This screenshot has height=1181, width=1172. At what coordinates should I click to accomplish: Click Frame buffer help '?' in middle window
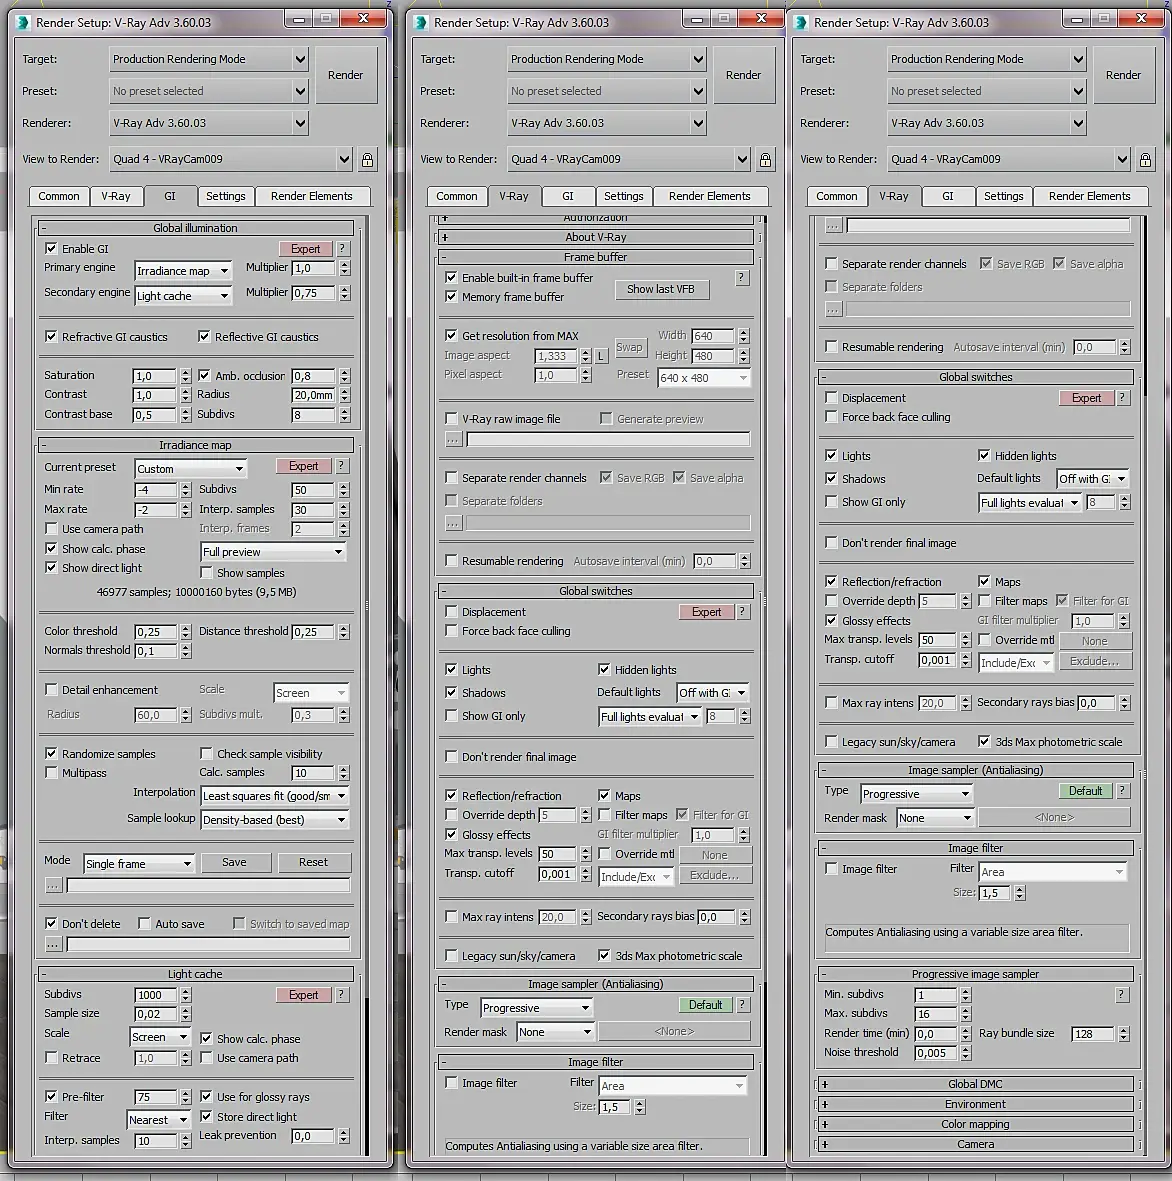pyautogui.click(x=741, y=277)
